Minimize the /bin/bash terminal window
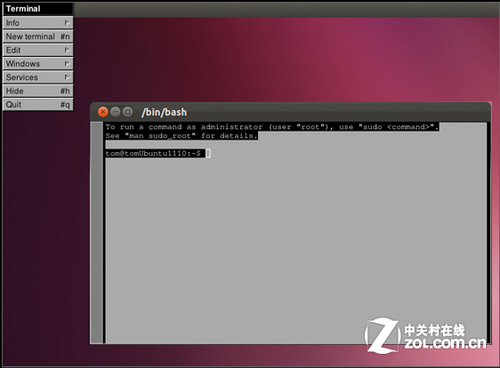 click(115, 112)
